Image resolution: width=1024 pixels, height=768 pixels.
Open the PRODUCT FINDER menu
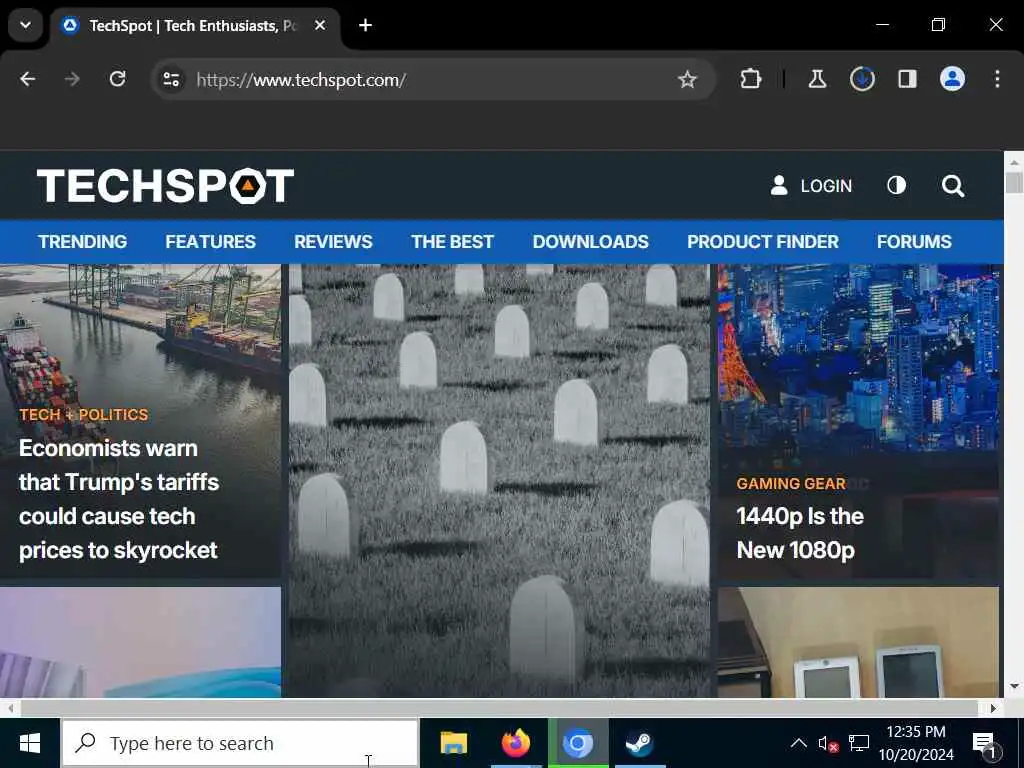(x=763, y=242)
